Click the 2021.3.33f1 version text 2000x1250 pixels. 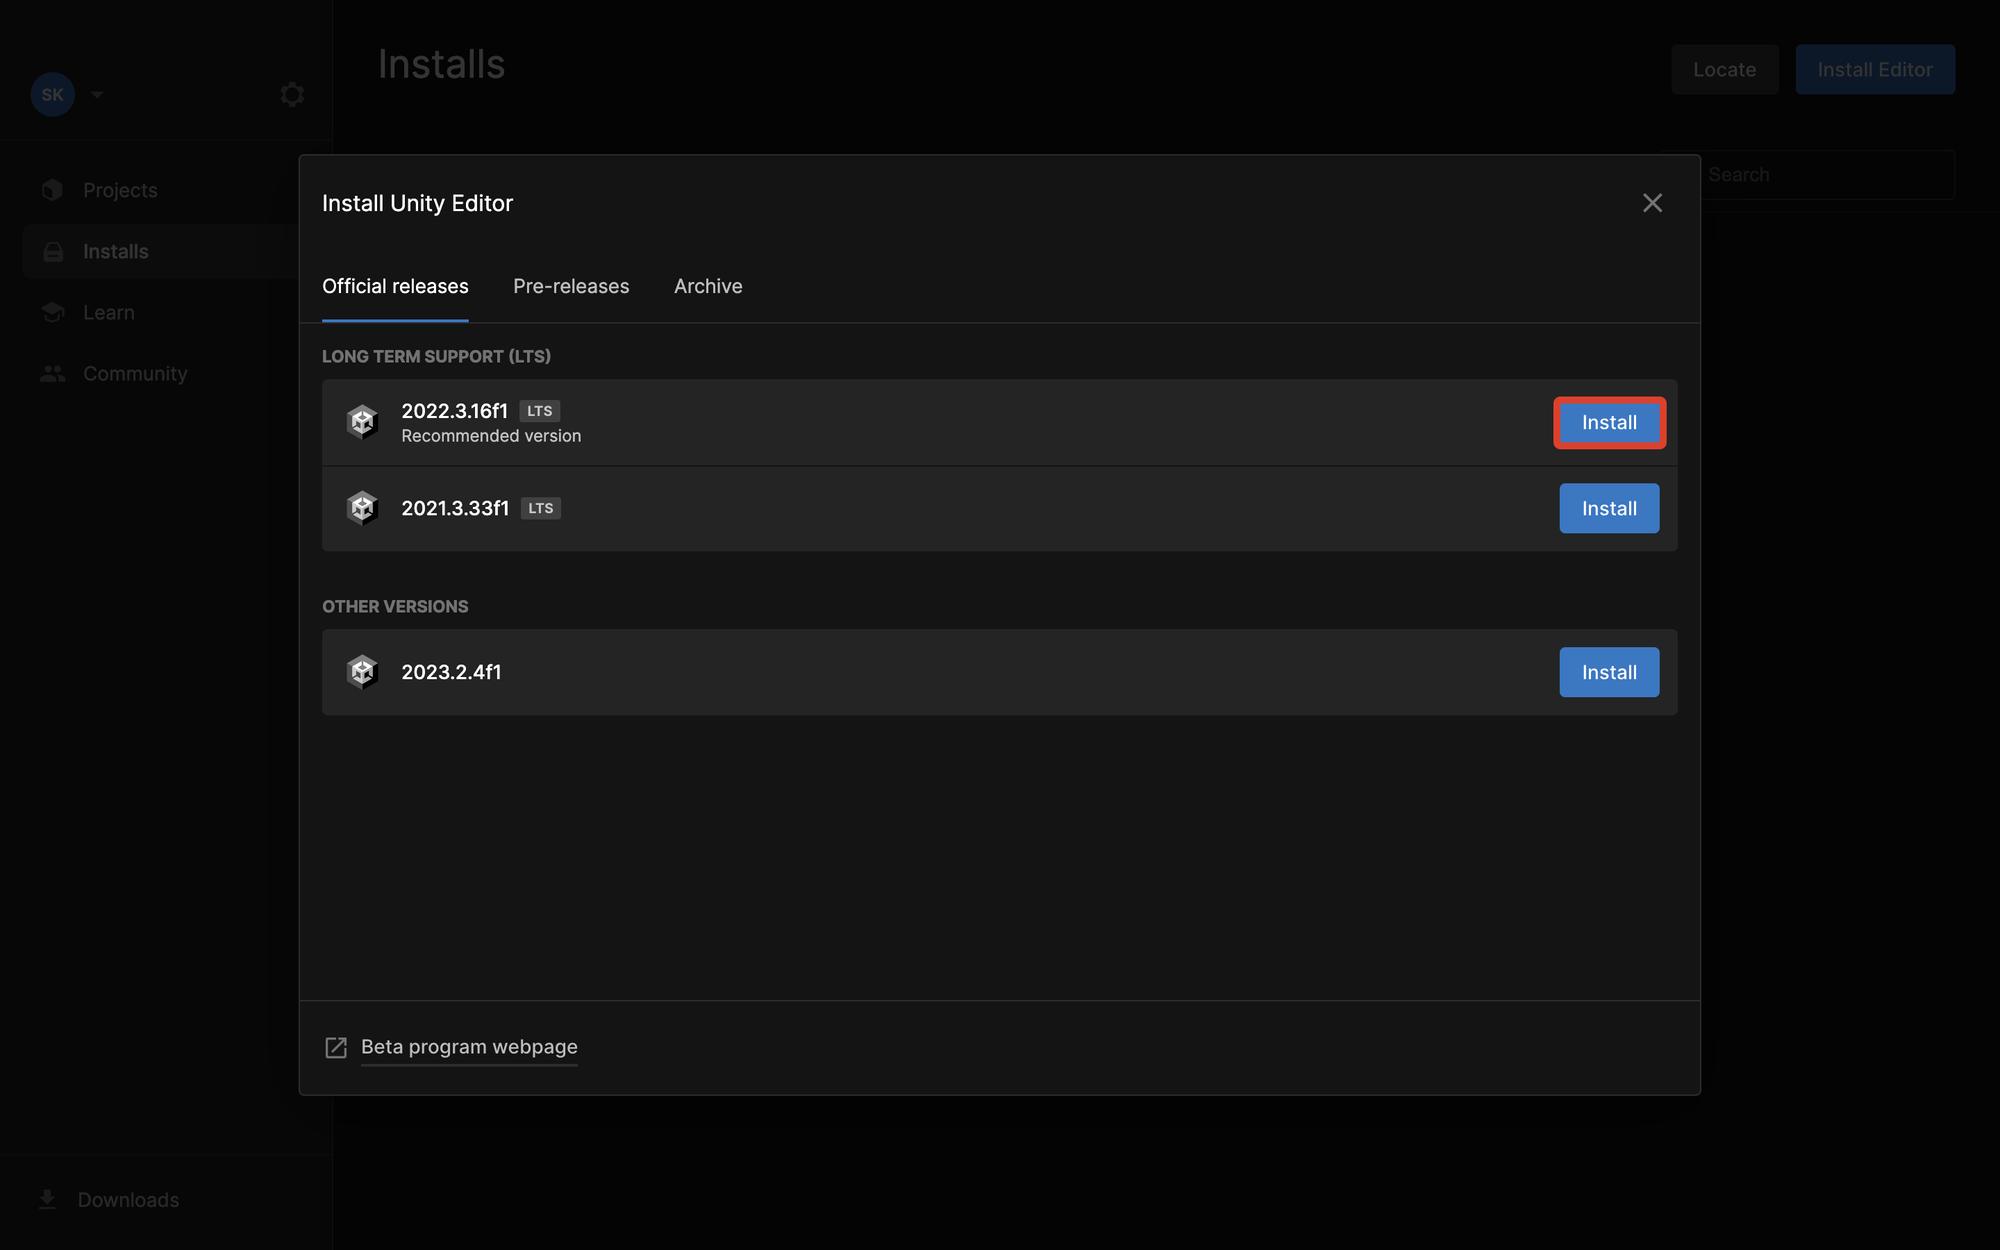point(455,508)
